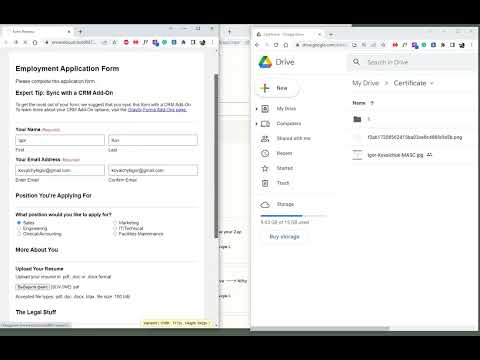The height and width of the screenshot is (360, 480).
Task: Click the choose file button for resume
Action: [x=32, y=287]
